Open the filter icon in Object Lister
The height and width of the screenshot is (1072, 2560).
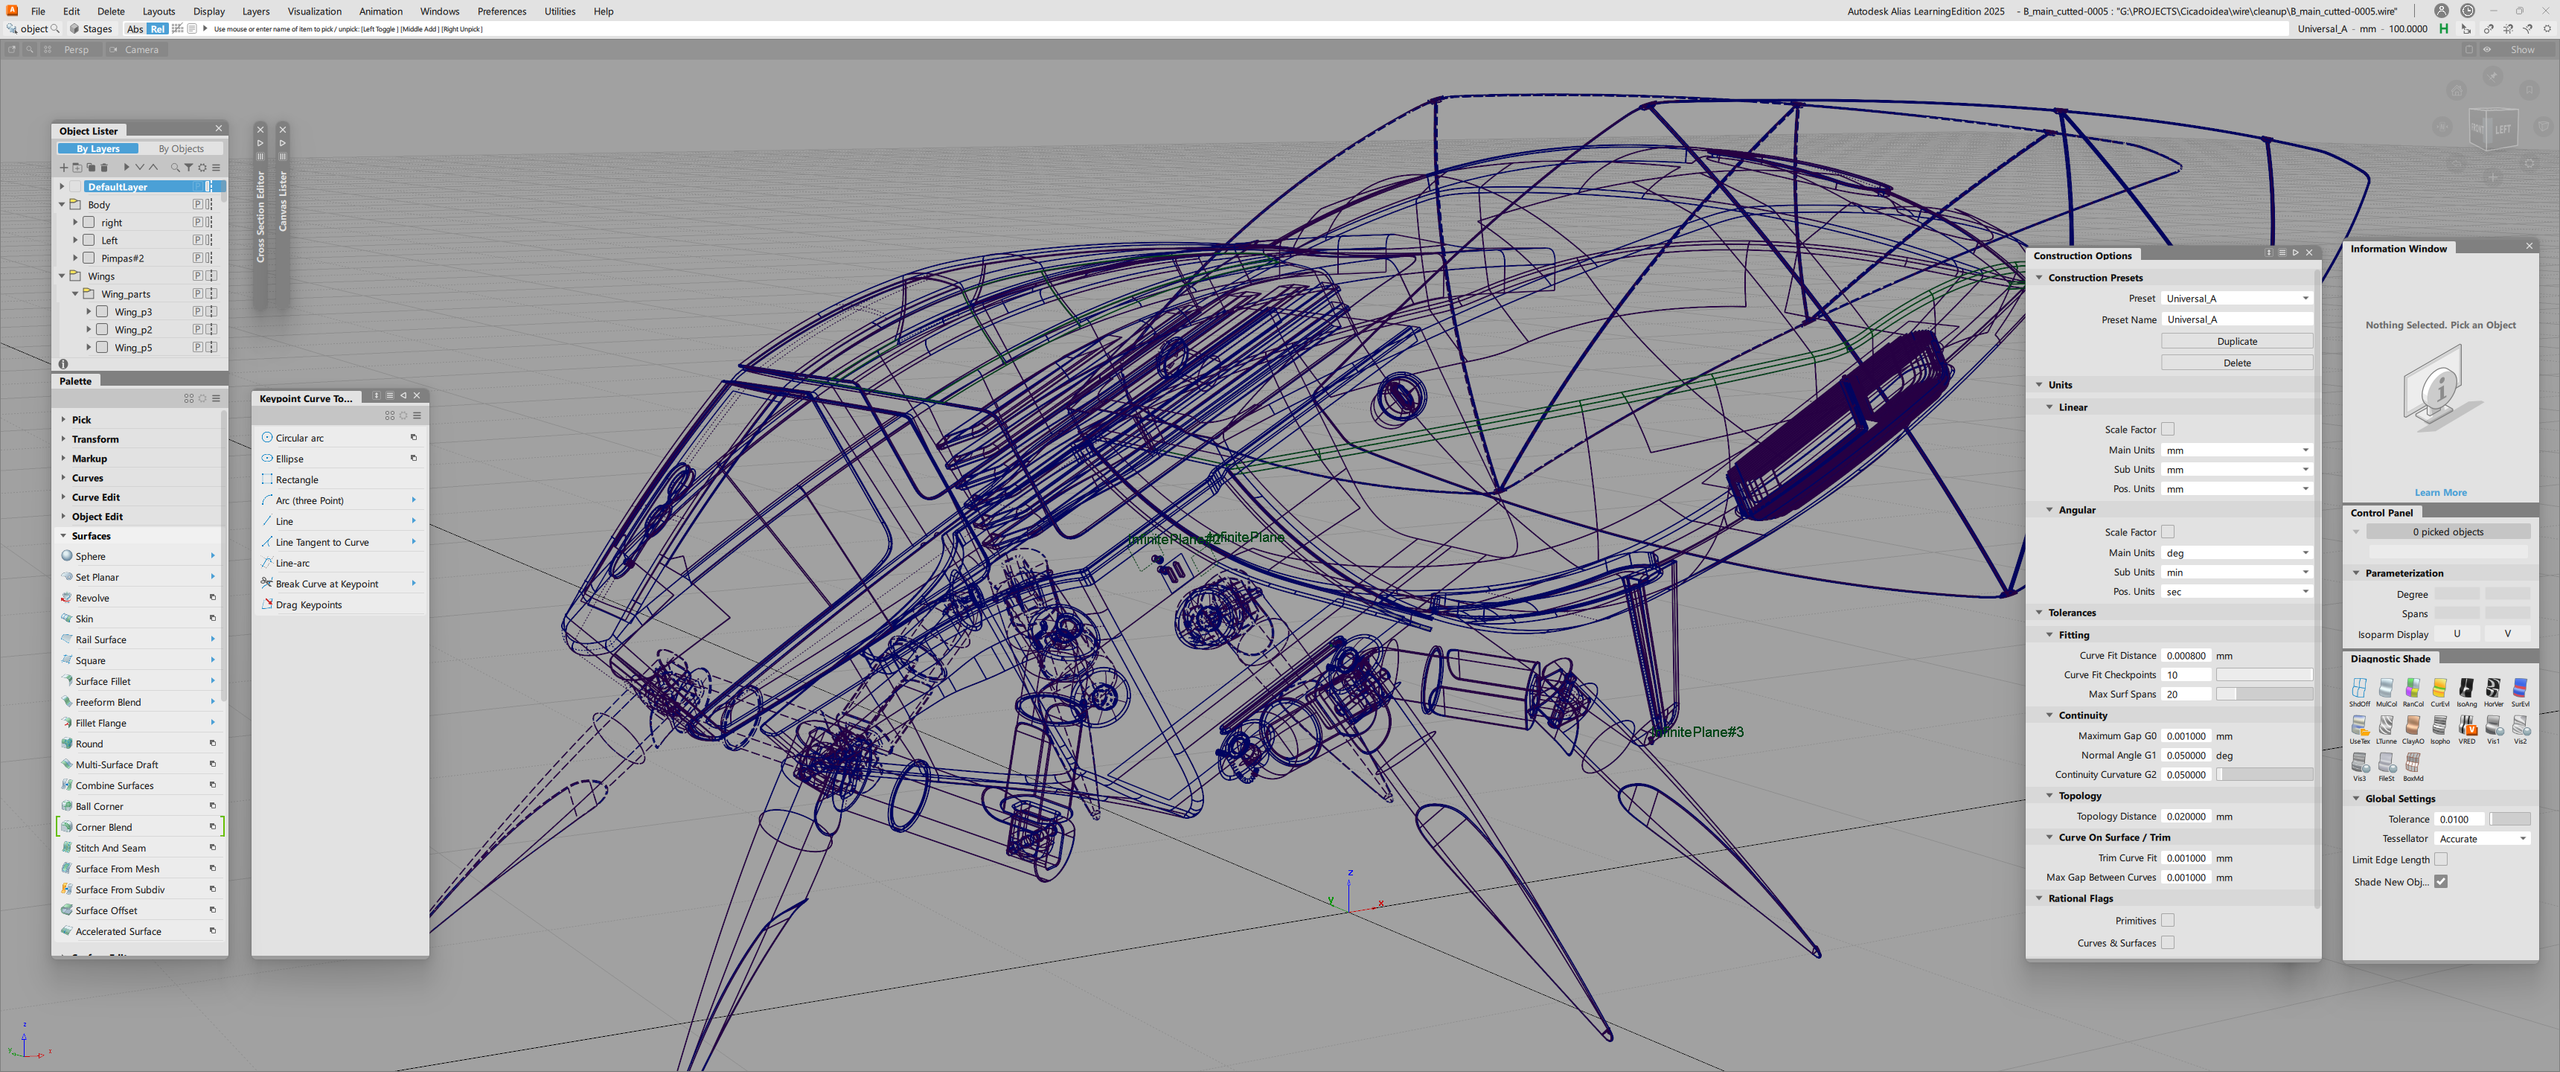click(x=188, y=168)
